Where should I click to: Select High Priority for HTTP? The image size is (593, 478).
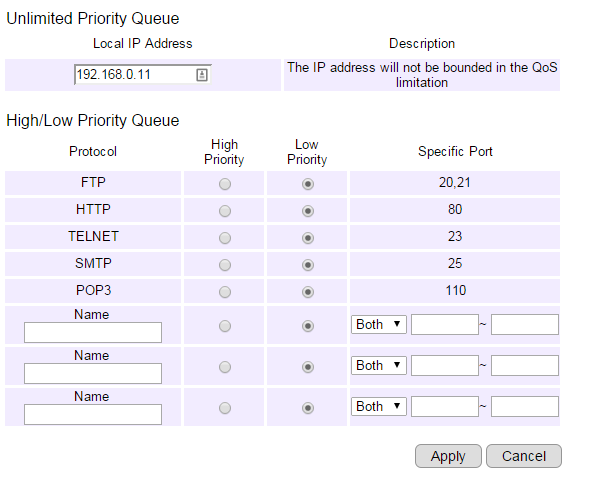tap(225, 211)
